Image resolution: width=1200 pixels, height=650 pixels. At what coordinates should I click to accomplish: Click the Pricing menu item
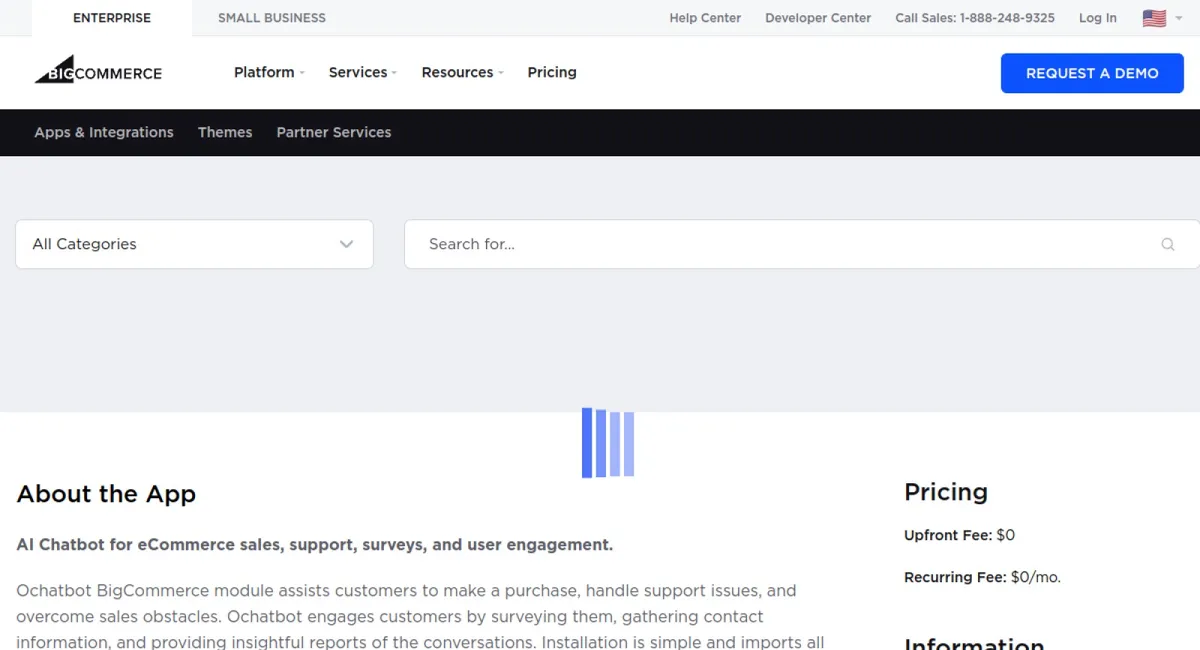552,72
